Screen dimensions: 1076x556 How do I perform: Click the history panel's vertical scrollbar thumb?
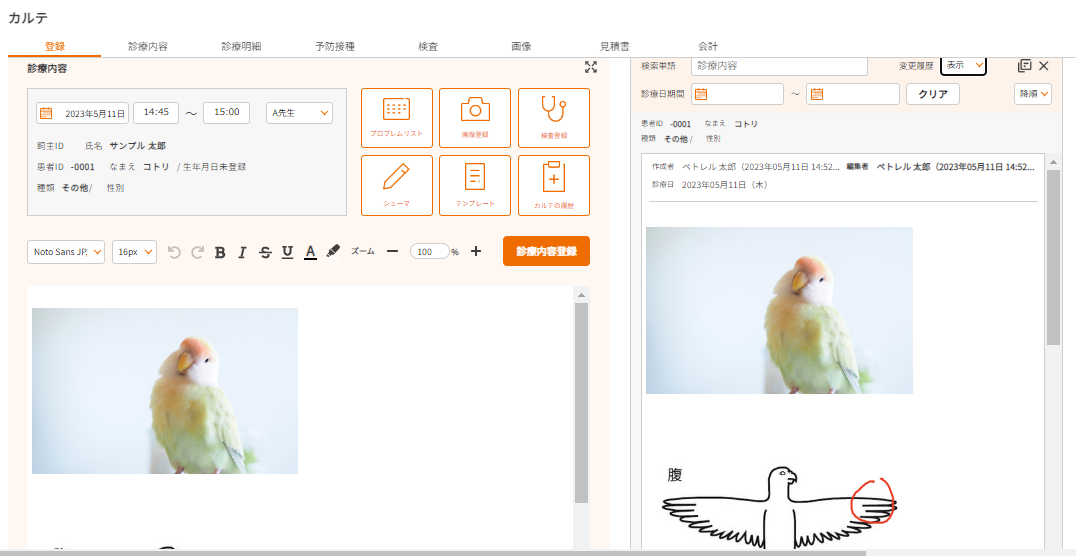[1053, 257]
